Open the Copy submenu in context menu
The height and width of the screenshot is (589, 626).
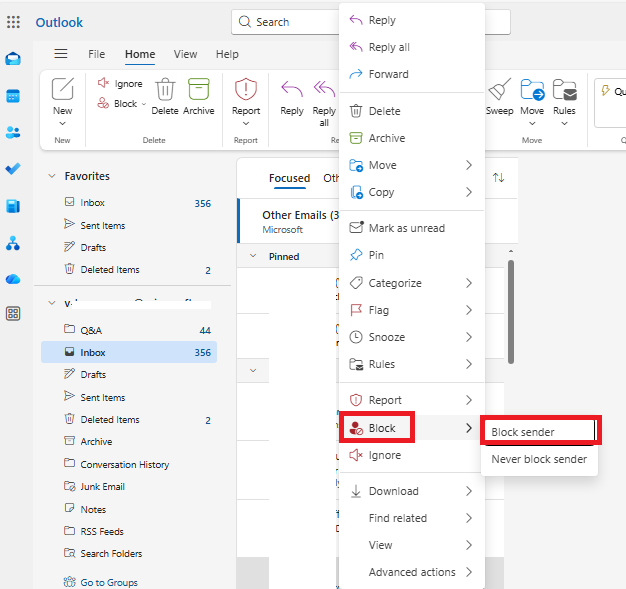tap(412, 192)
